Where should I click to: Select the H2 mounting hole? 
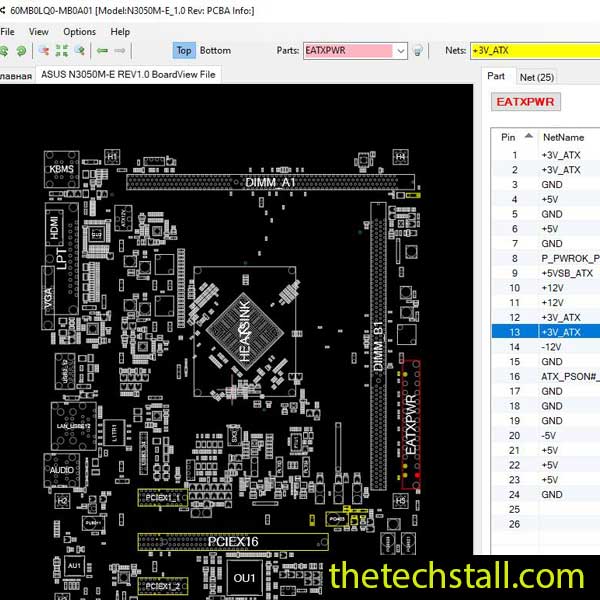62,501
